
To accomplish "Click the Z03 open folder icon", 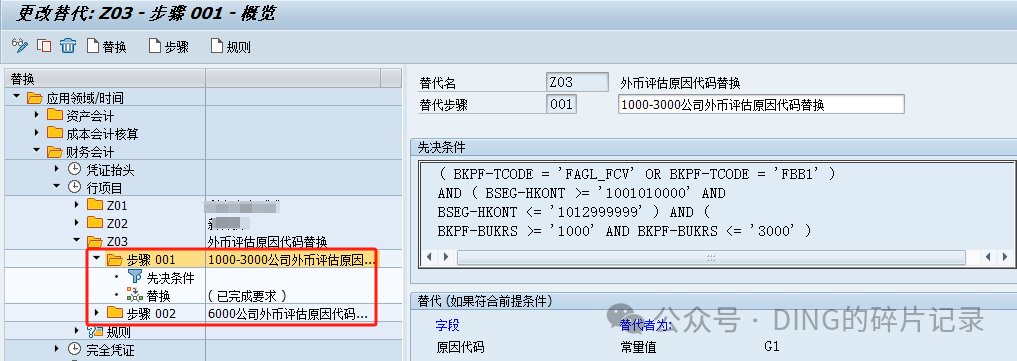I will pyautogui.click(x=95, y=241).
